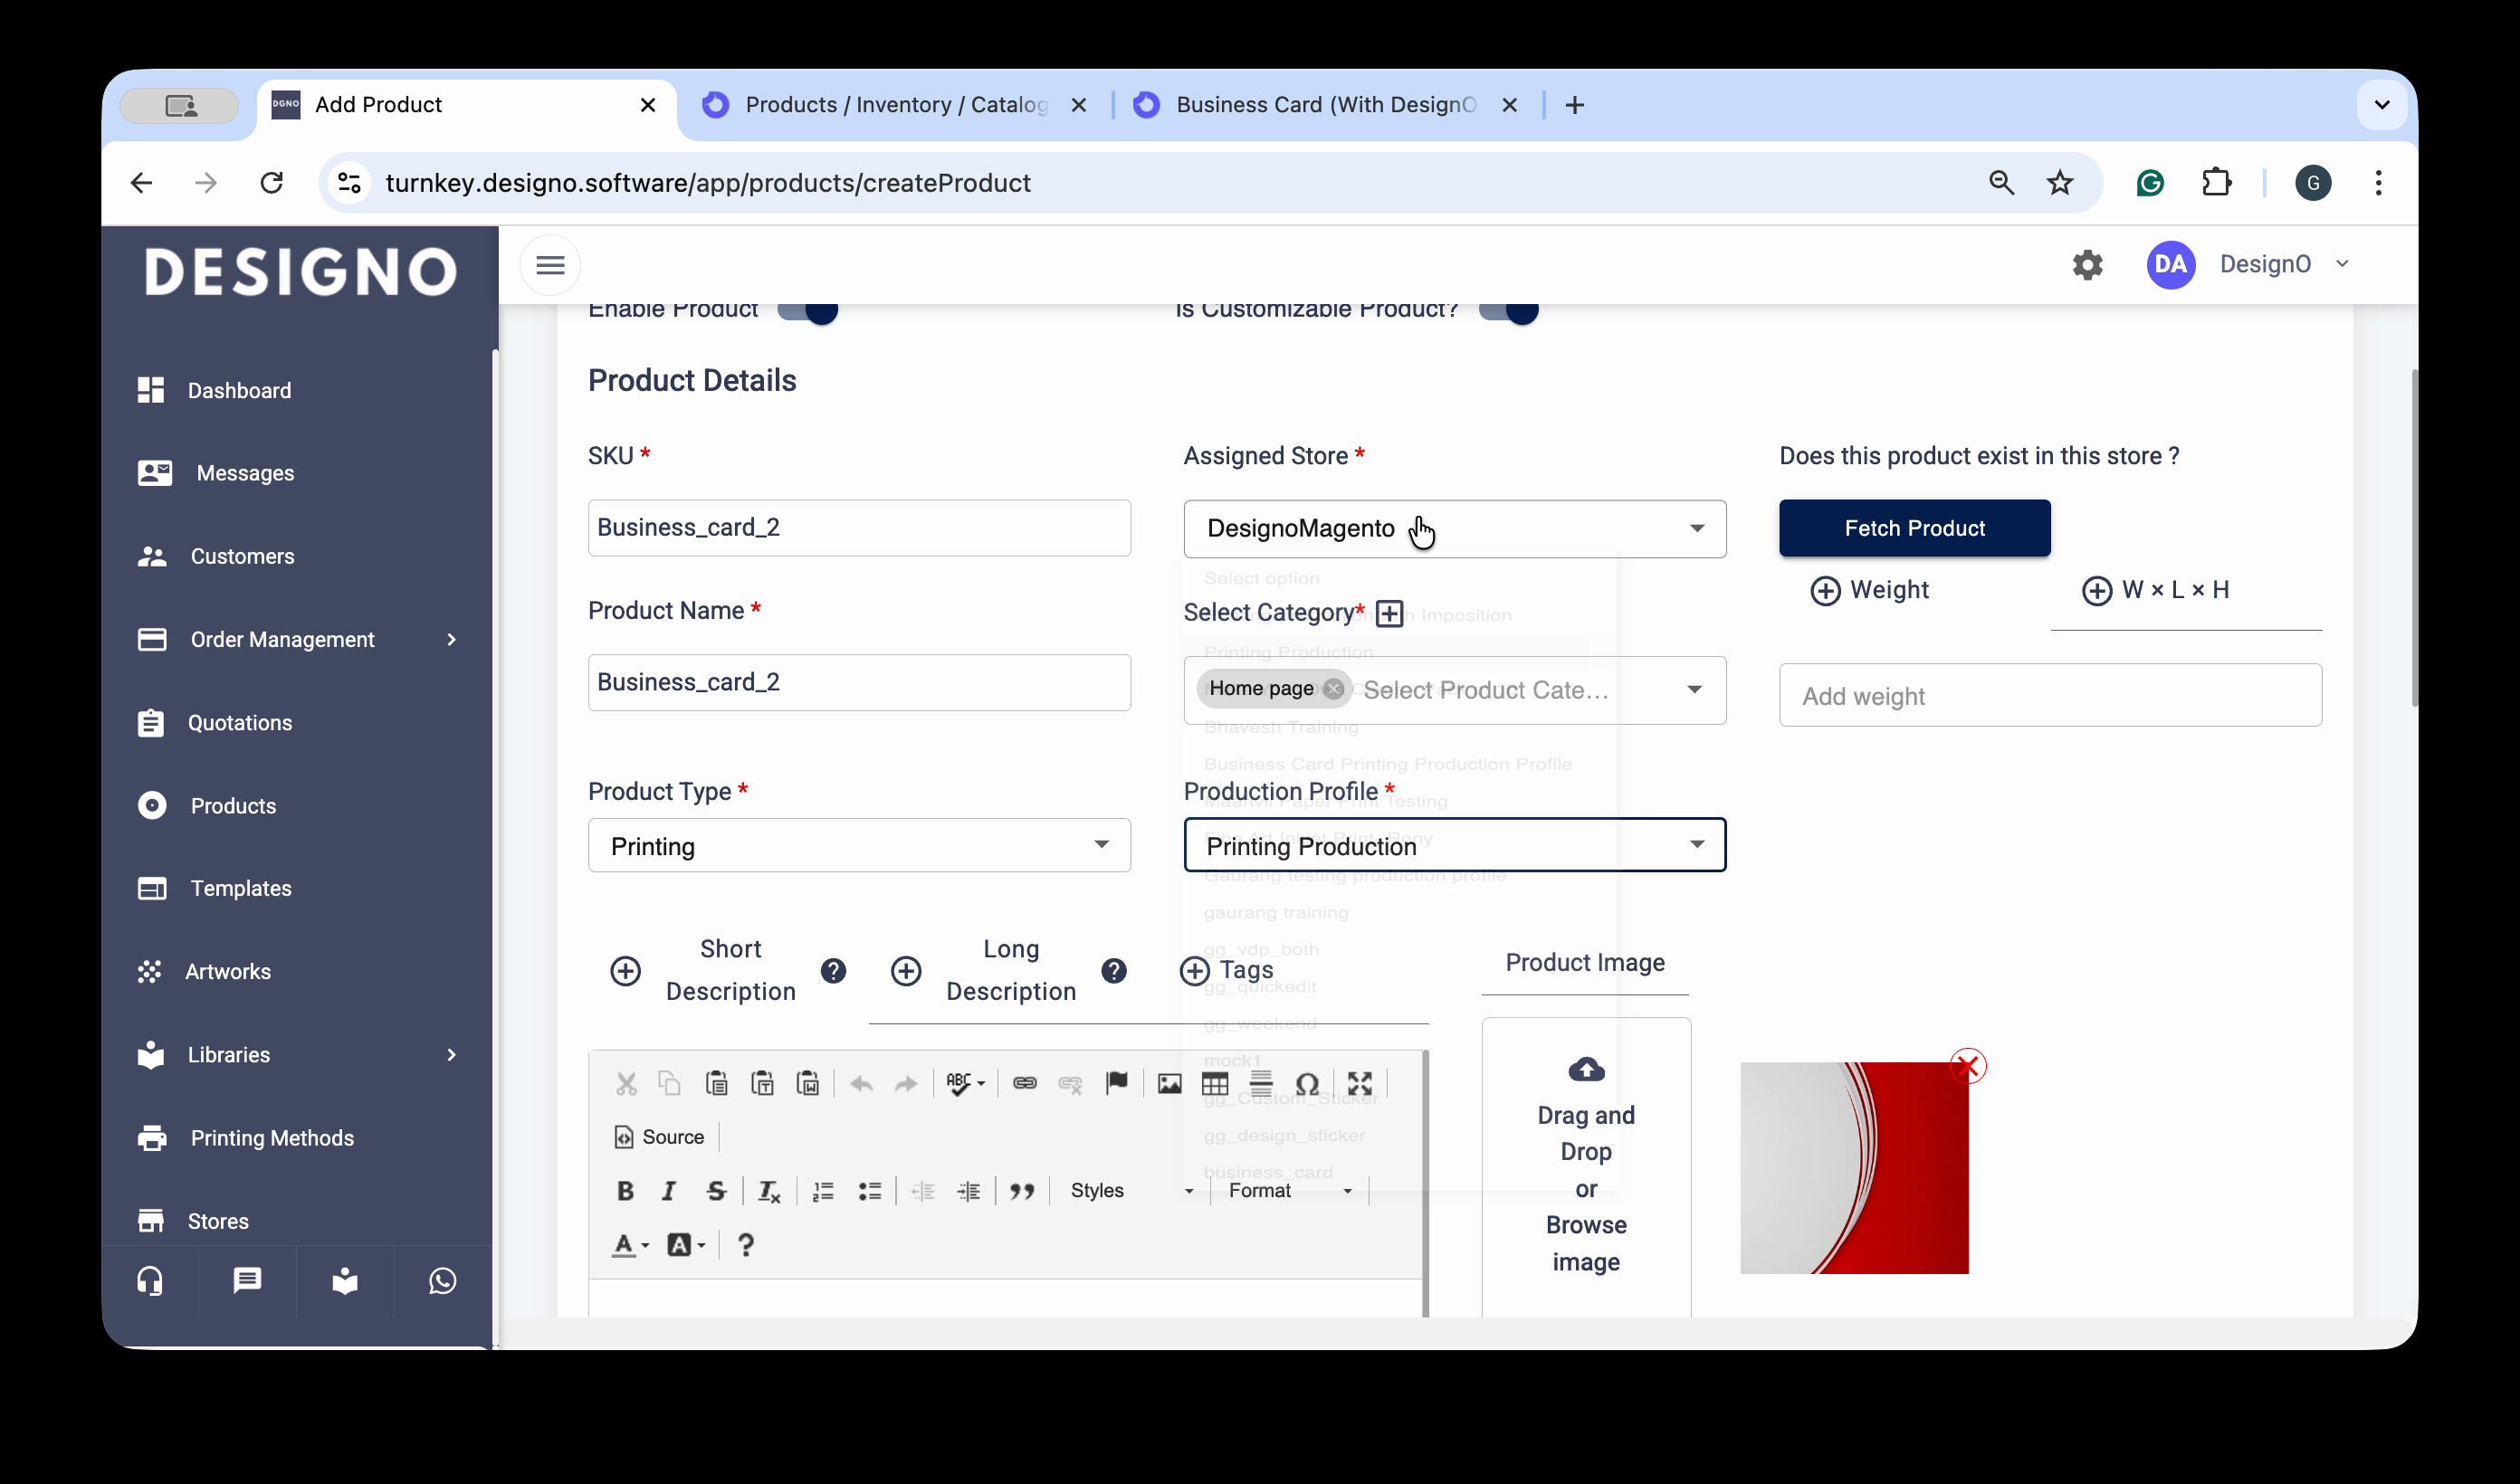
Task: Open Templates in the sidebar menu
Action: 241,888
